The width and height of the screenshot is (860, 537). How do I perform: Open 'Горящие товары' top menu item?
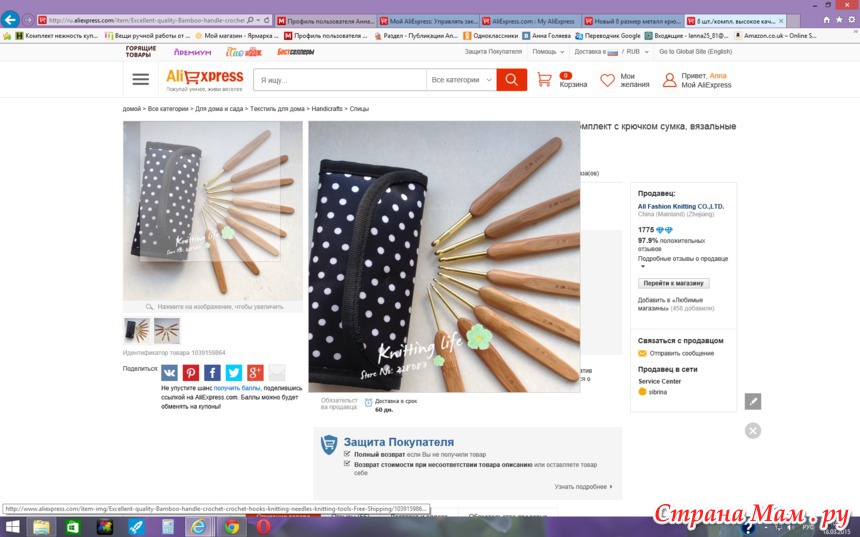coord(140,52)
